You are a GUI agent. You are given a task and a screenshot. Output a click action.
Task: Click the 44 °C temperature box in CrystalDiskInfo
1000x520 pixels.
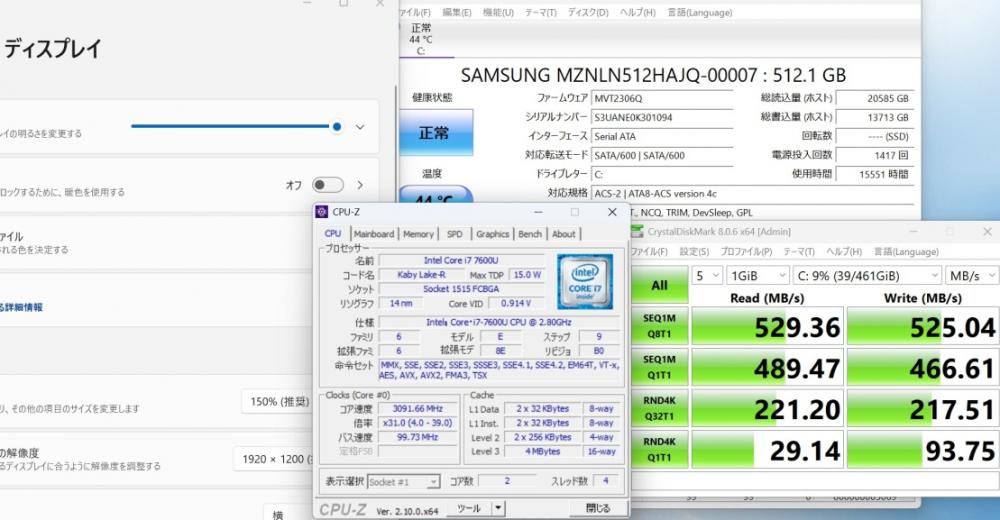(436, 195)
